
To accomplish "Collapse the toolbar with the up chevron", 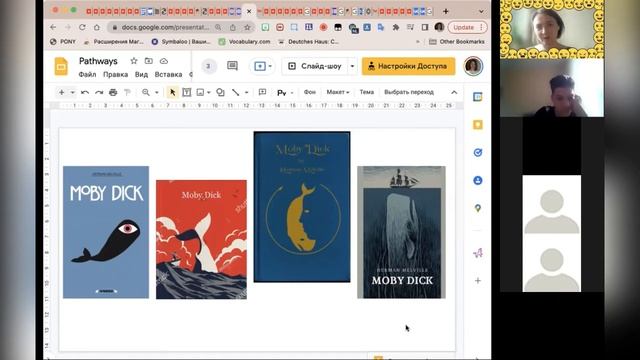I will 454,92.
